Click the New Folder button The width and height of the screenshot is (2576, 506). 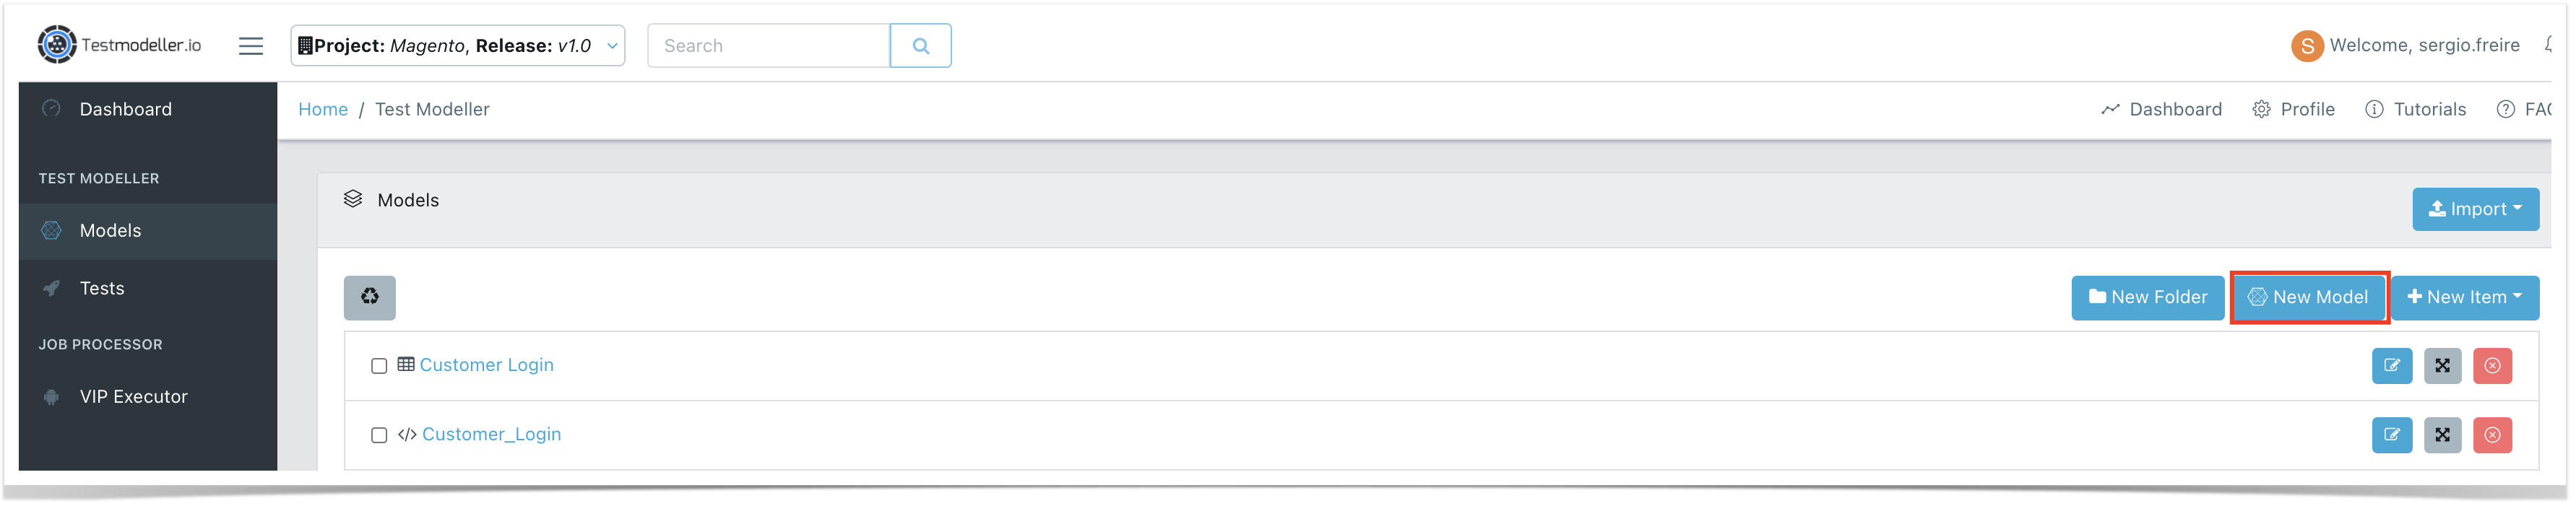2147,297
